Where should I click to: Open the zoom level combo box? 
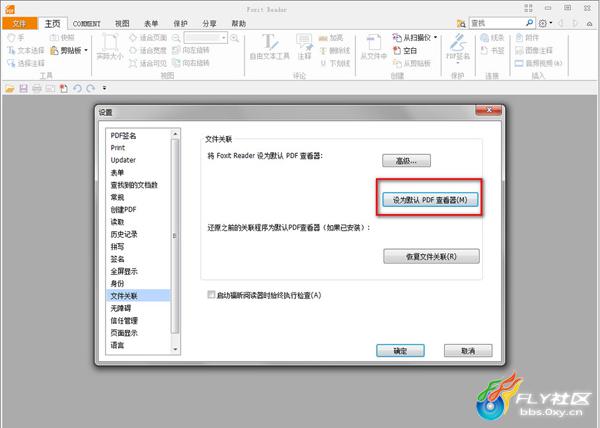click(206, 37)
